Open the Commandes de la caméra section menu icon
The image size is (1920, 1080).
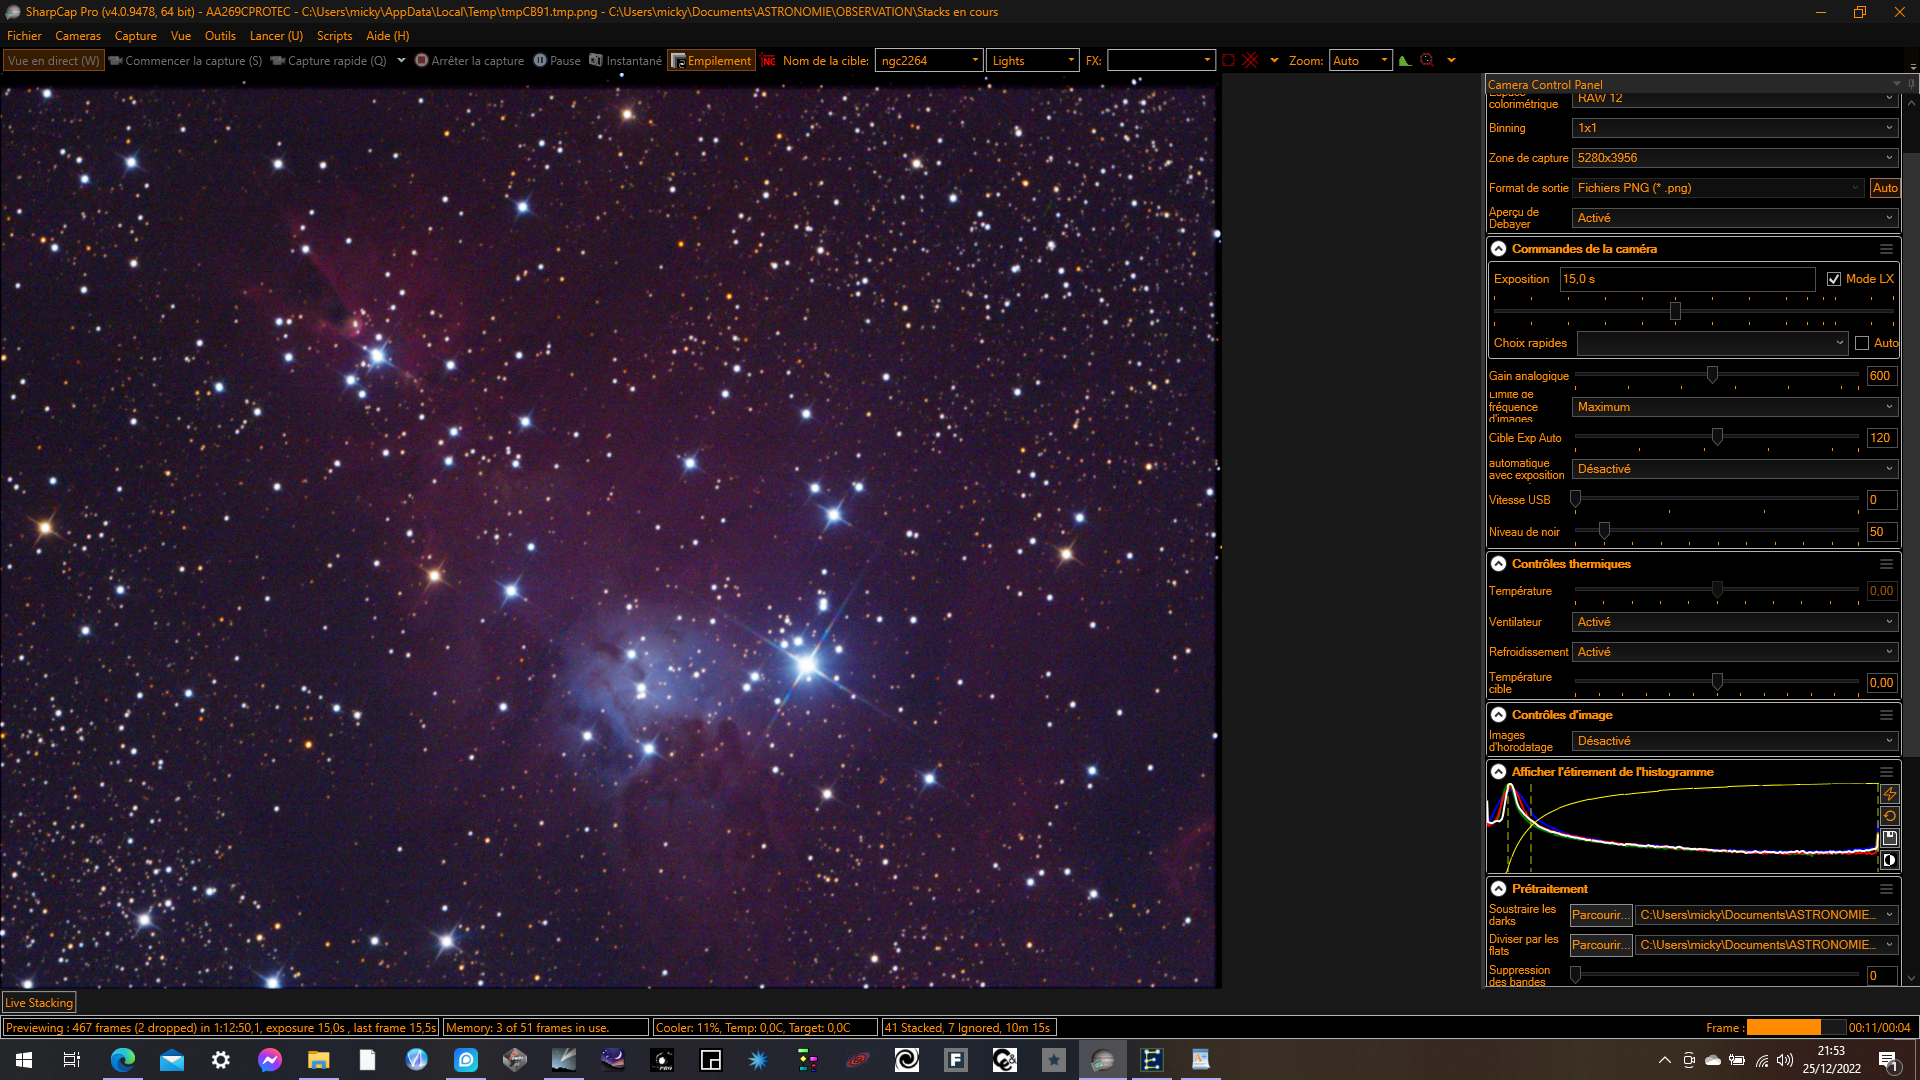point(1886,249)
